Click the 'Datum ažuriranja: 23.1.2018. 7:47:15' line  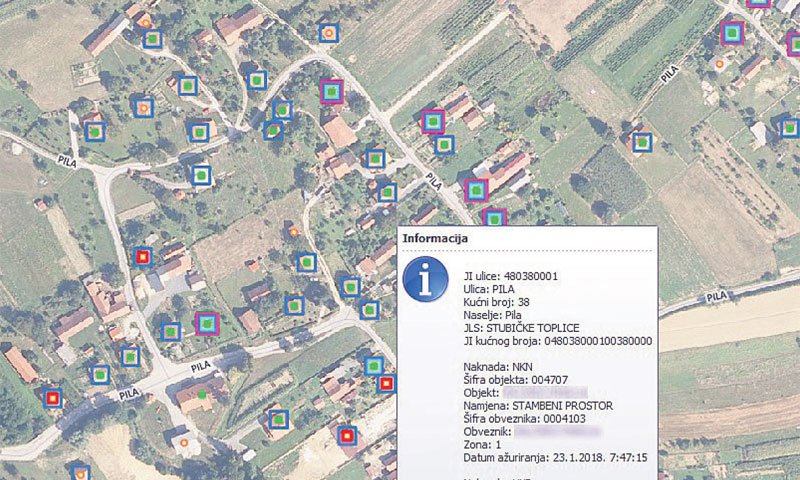pyautogui.click(x=555, y=458)
